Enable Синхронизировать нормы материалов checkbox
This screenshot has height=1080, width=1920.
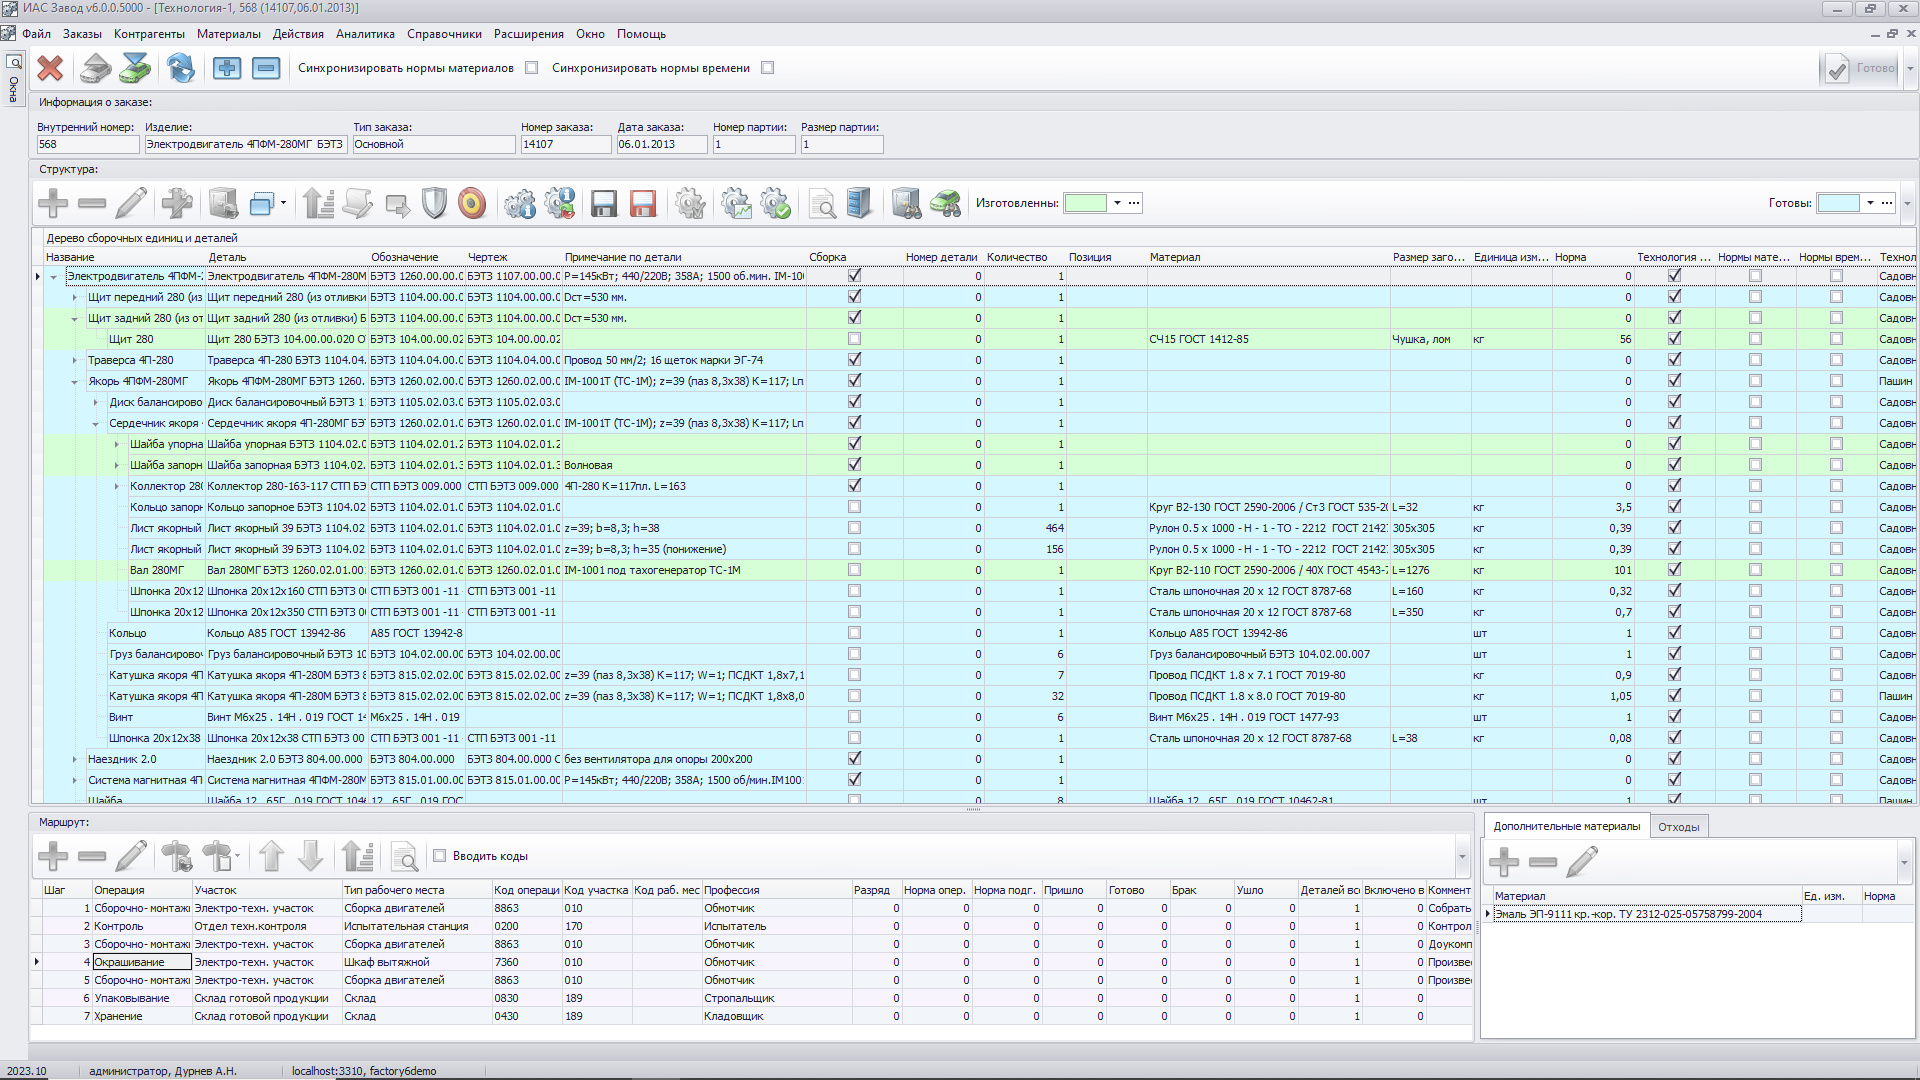point(532,68)
